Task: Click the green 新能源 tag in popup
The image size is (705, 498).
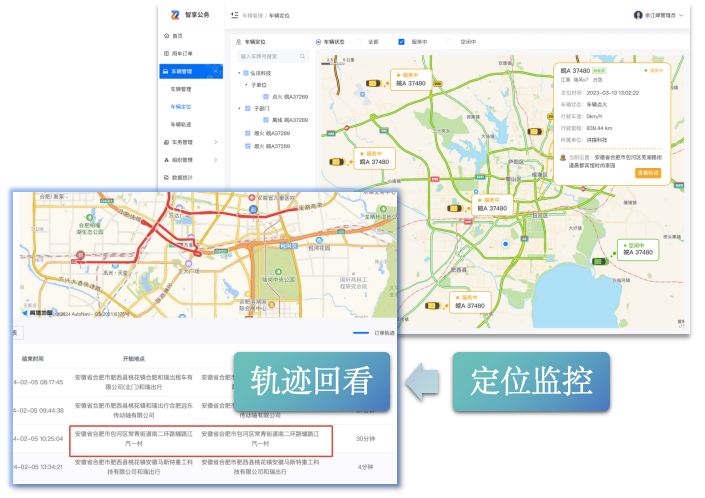Action: (x=599, y=71)
